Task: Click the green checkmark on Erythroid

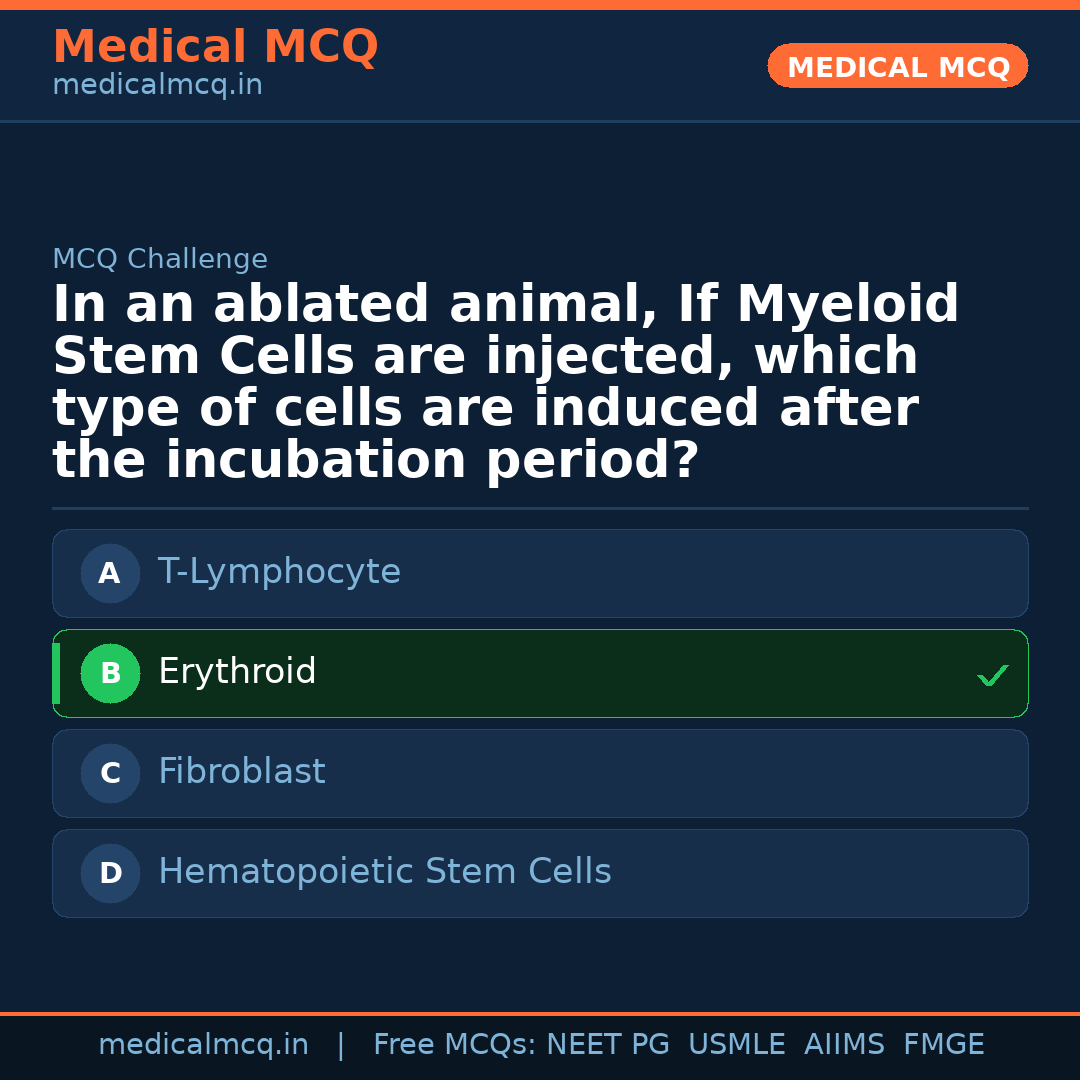Action: 992,676
